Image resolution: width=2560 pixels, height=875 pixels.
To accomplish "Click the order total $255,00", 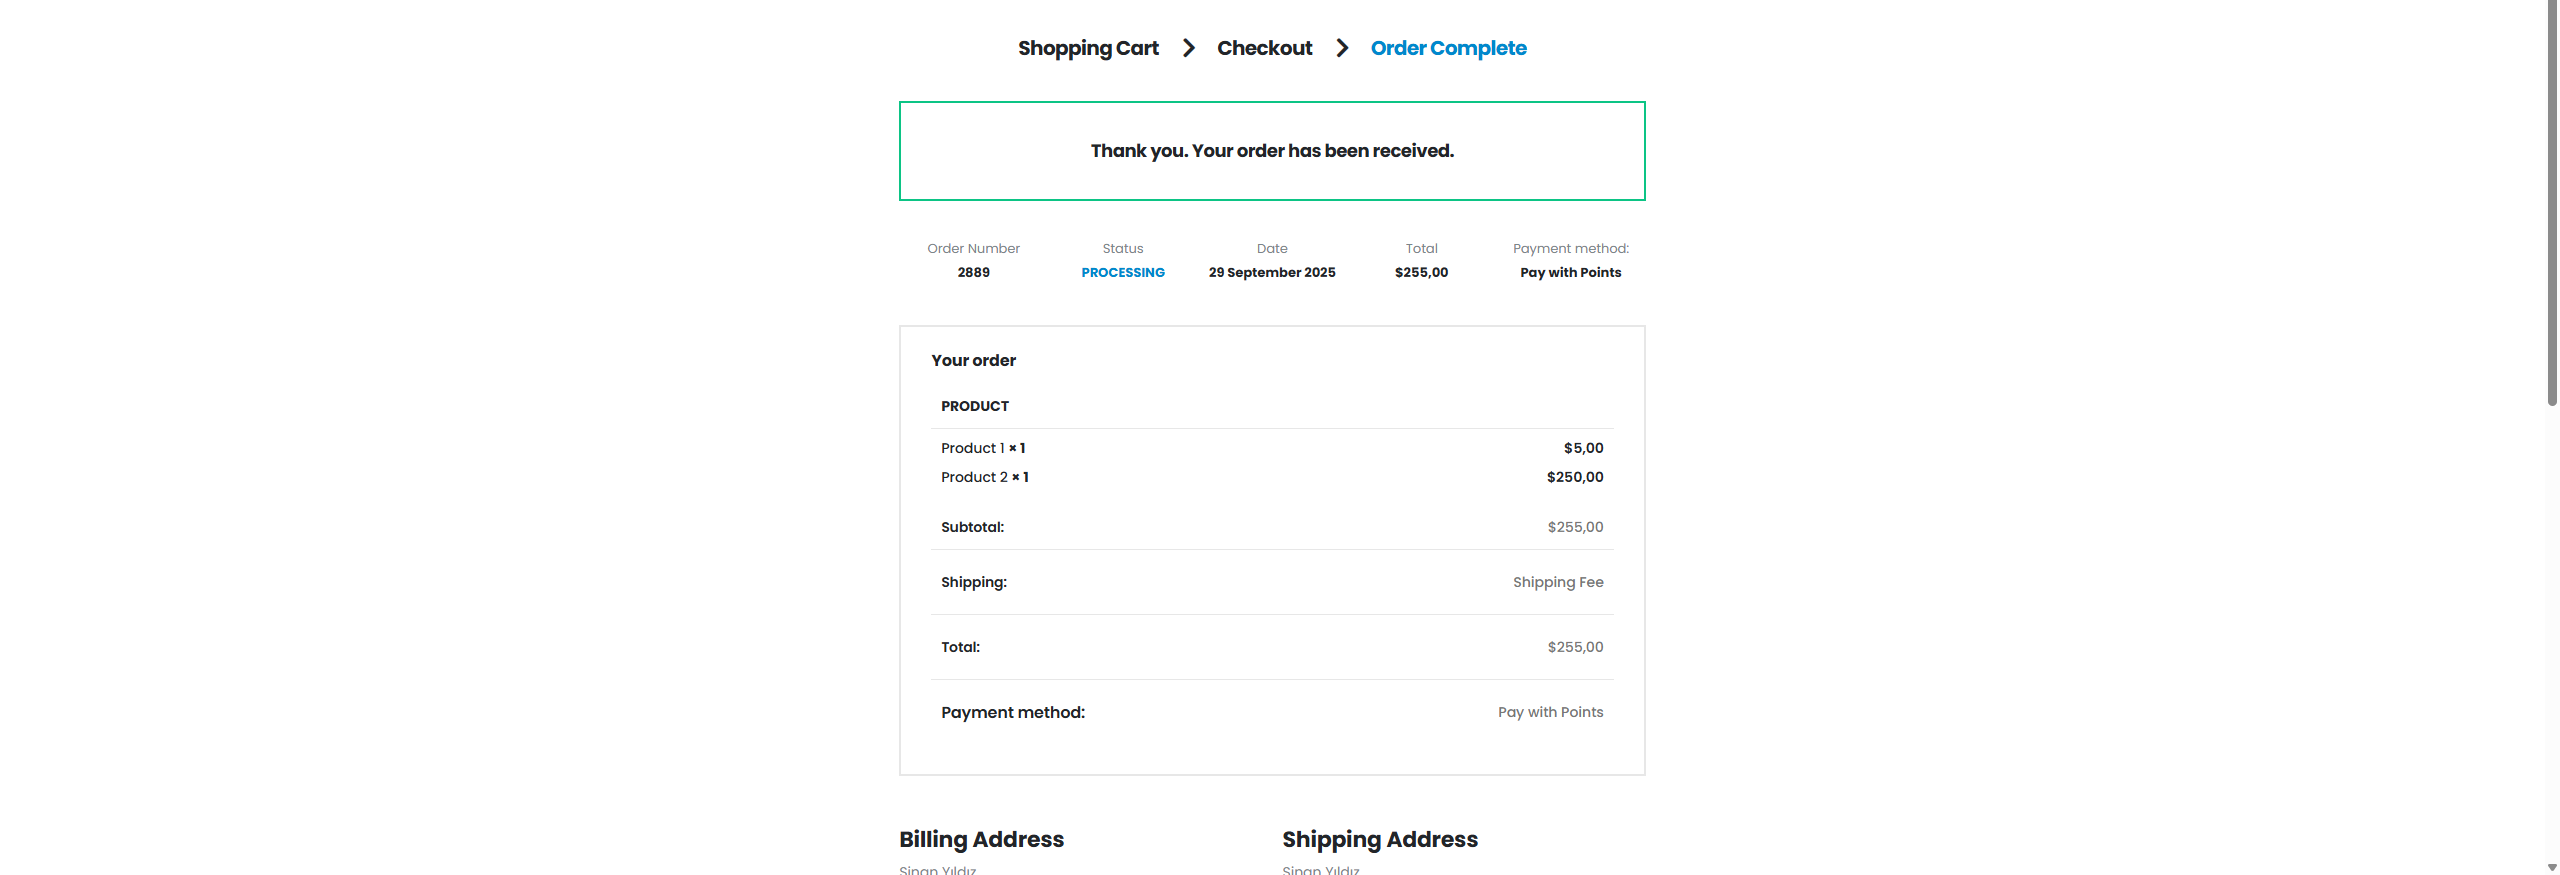I will click(1421, 272).
